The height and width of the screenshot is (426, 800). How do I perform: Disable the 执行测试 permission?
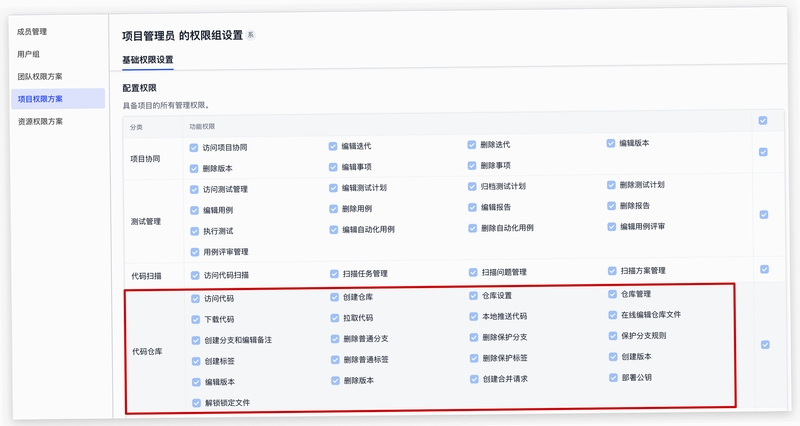(x=194, y=232)
